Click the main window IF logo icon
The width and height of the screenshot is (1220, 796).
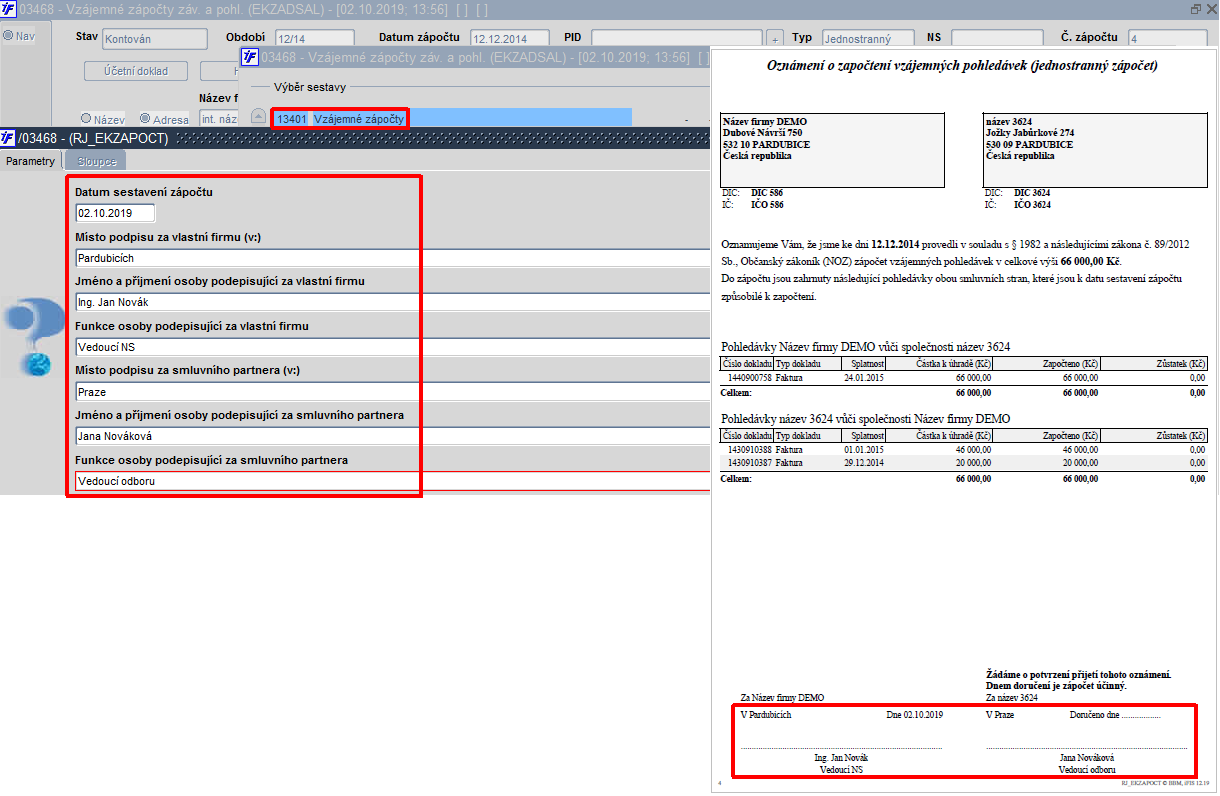point(9,9)
